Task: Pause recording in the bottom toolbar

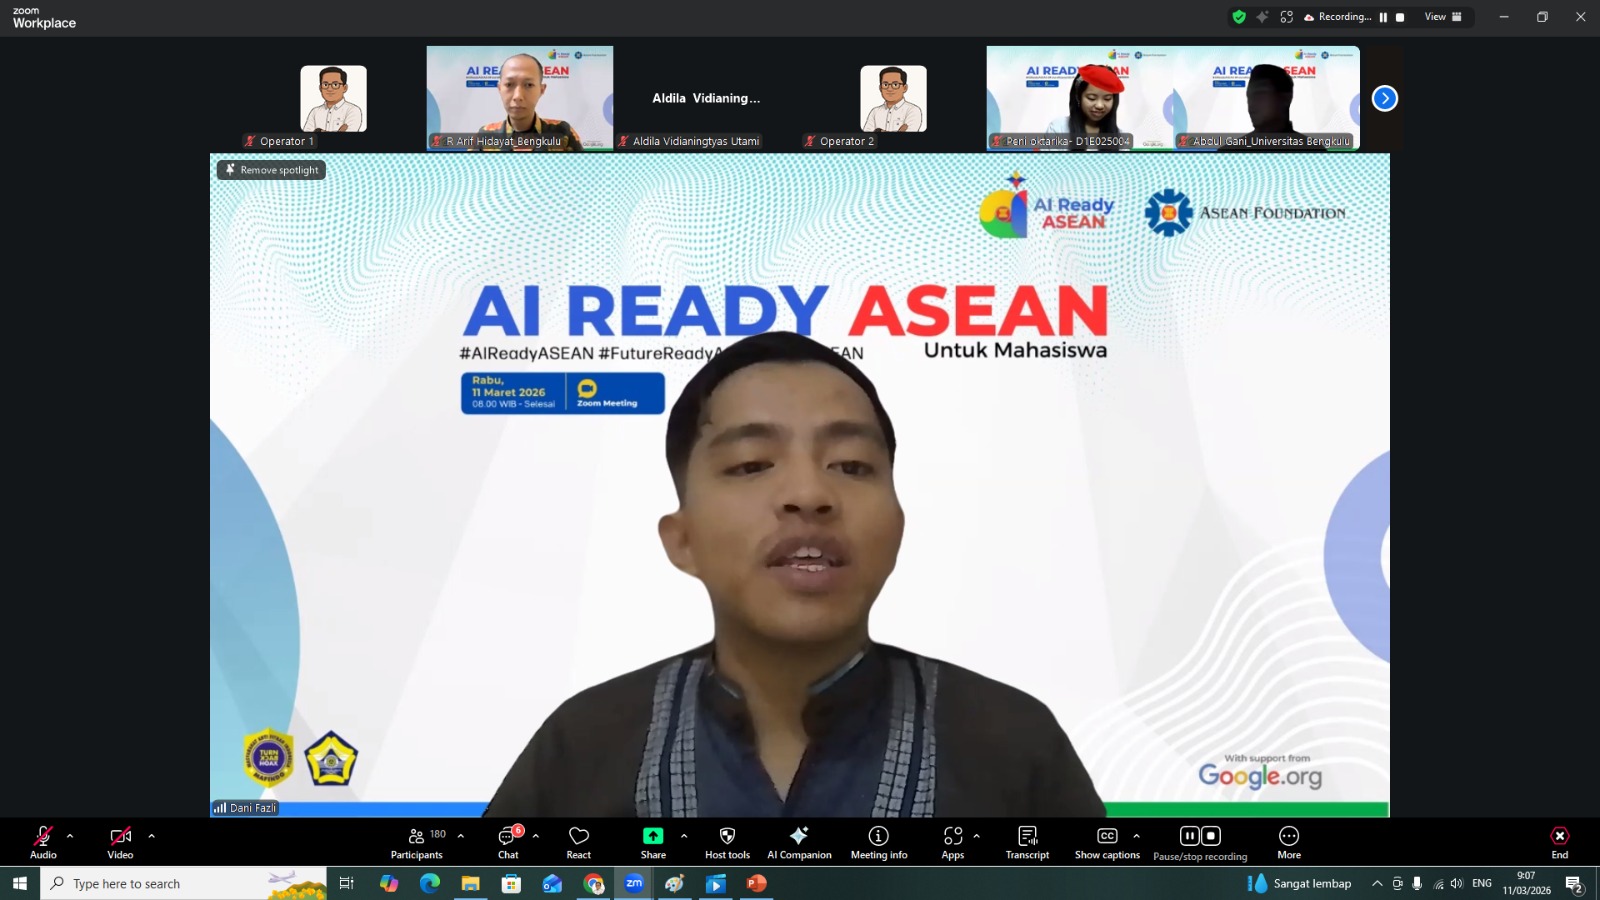Action: click(x=1189, y=836)
